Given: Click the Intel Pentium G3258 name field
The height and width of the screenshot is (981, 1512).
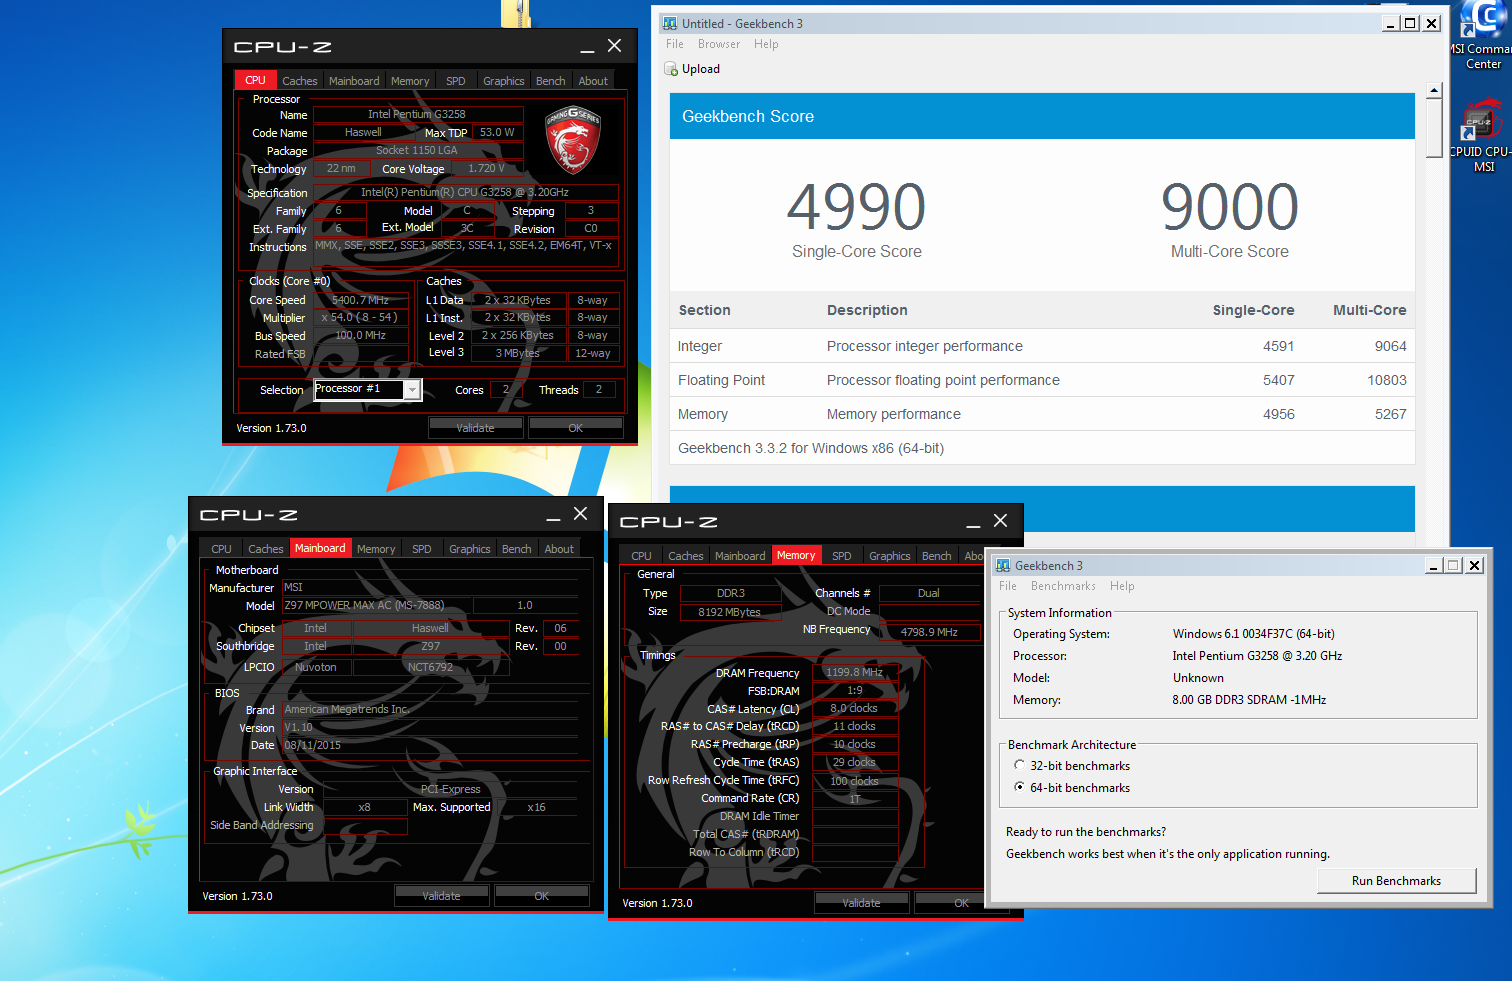Looking at the screenshot, I should click(418, 114).
